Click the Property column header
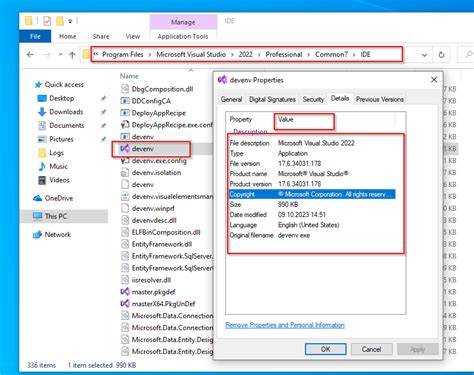Image resolution: width=474 pixels, height=375 pixels. 241,119
